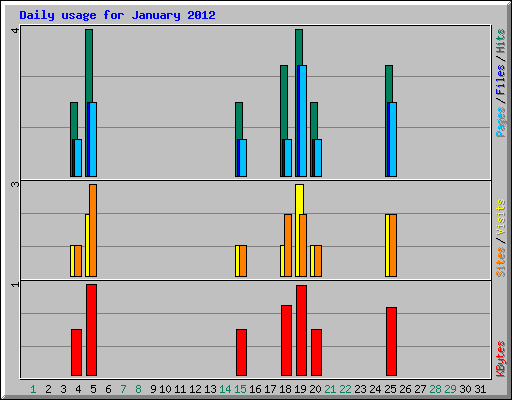This screenshot has width=512, height=400.
Task: Select day "16" on the x-axis
Action: [x=255, y=389]
